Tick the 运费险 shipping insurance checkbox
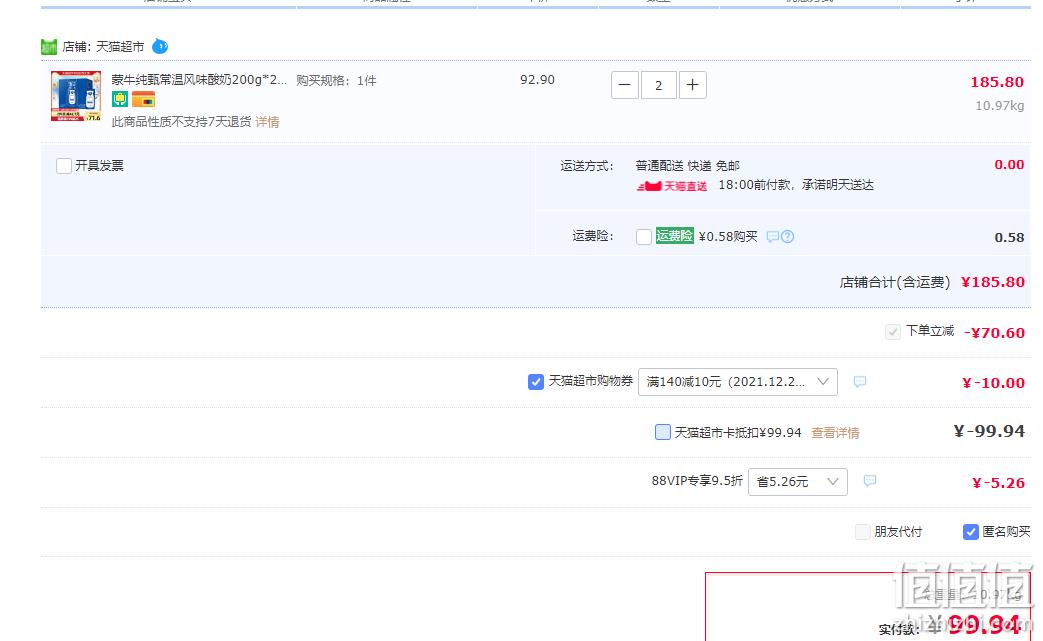 [644, 237]
